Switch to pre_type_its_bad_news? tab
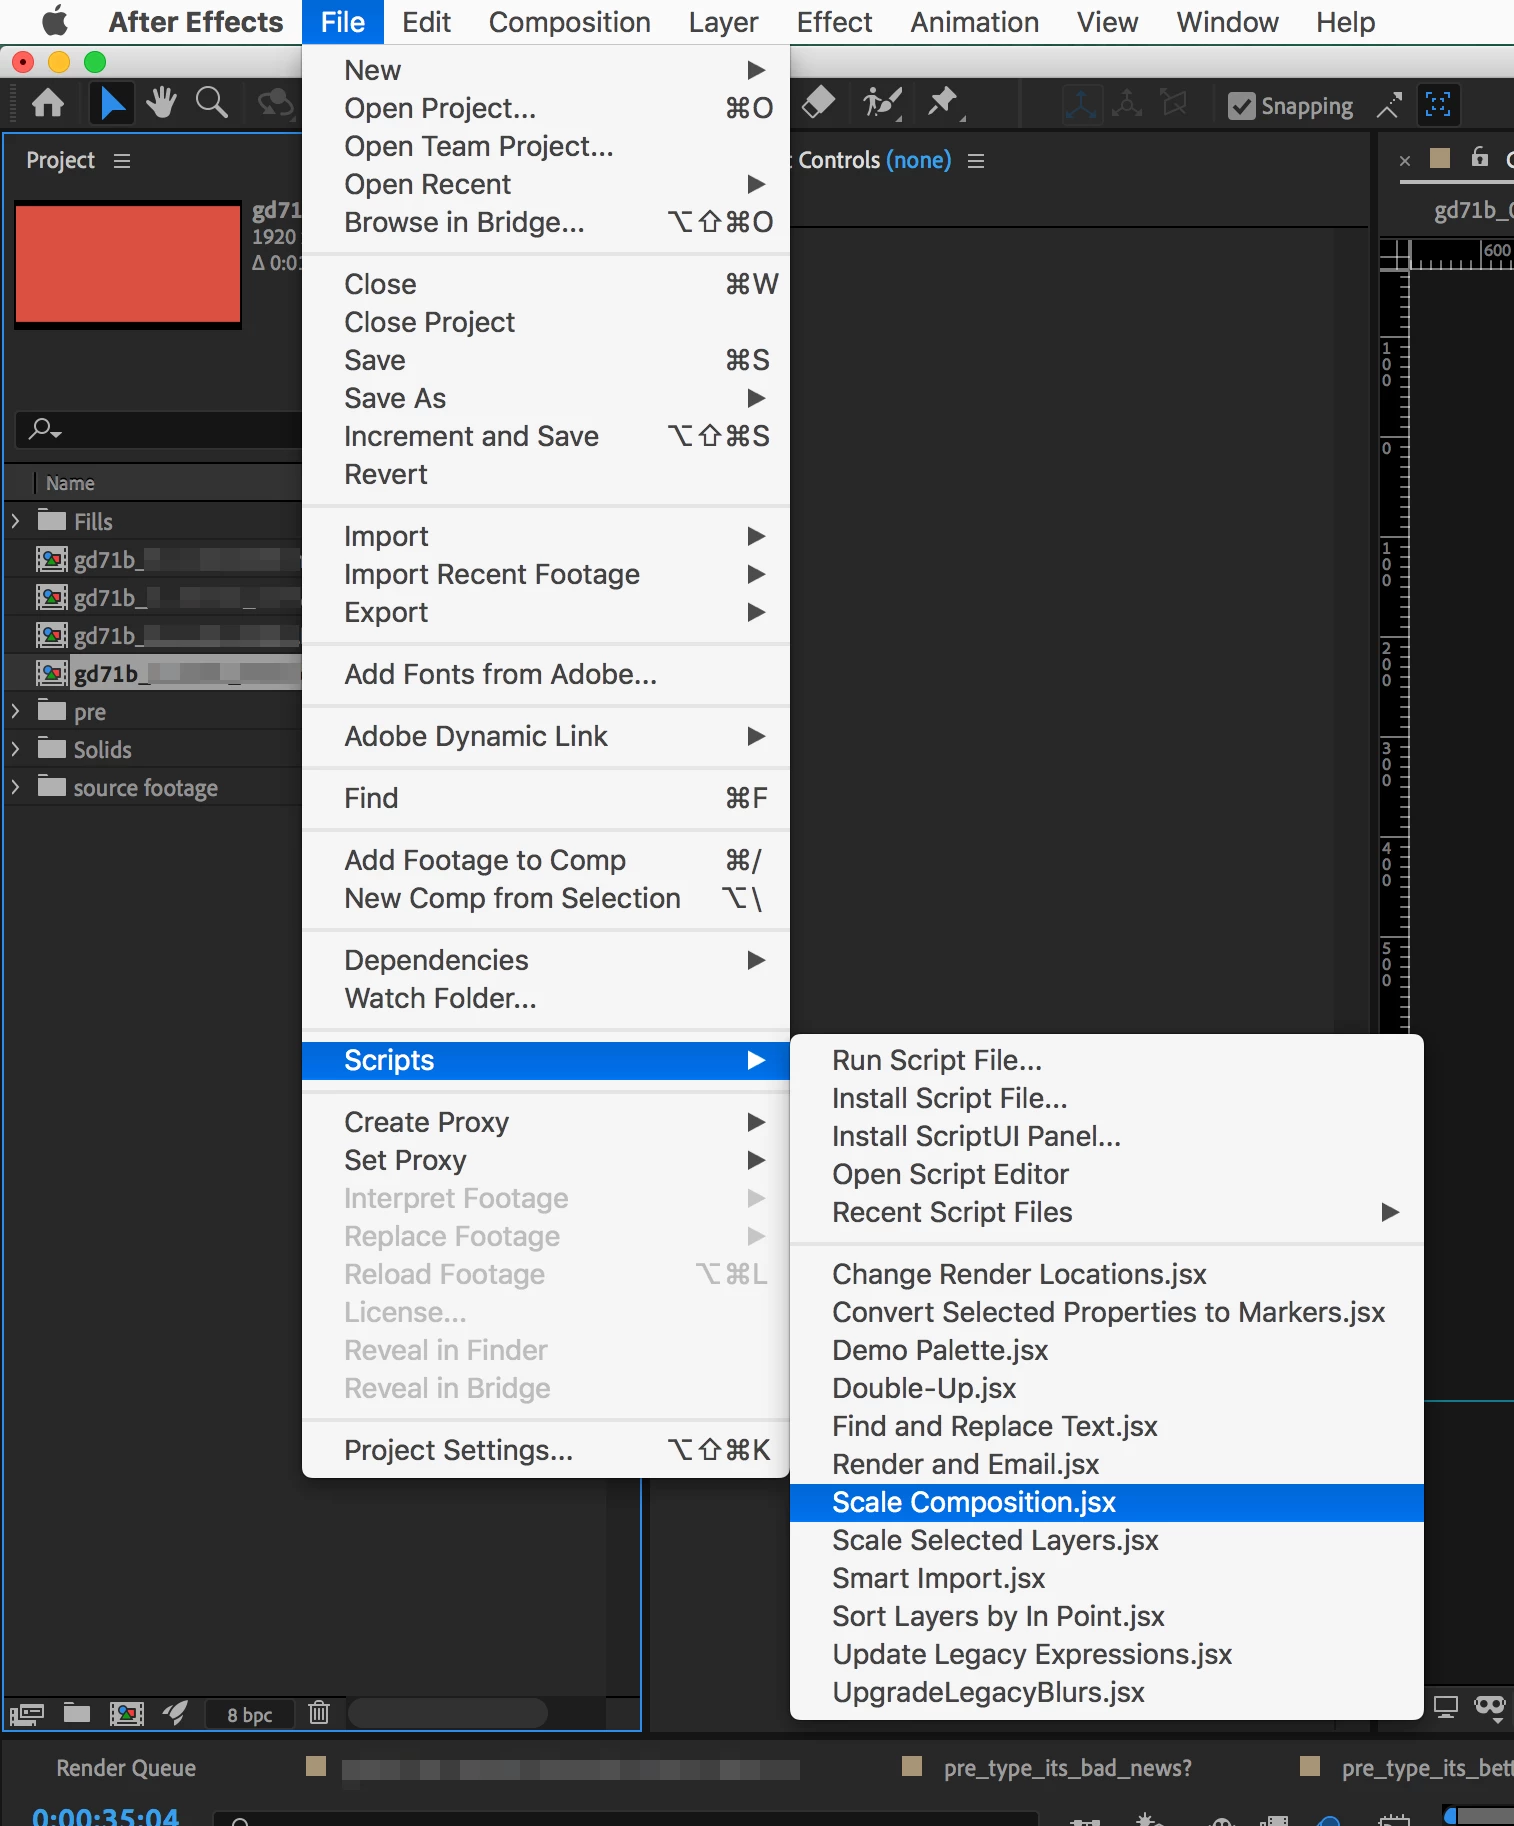Viewport: 1514px width, 1826px height. coord(1067,1768)
